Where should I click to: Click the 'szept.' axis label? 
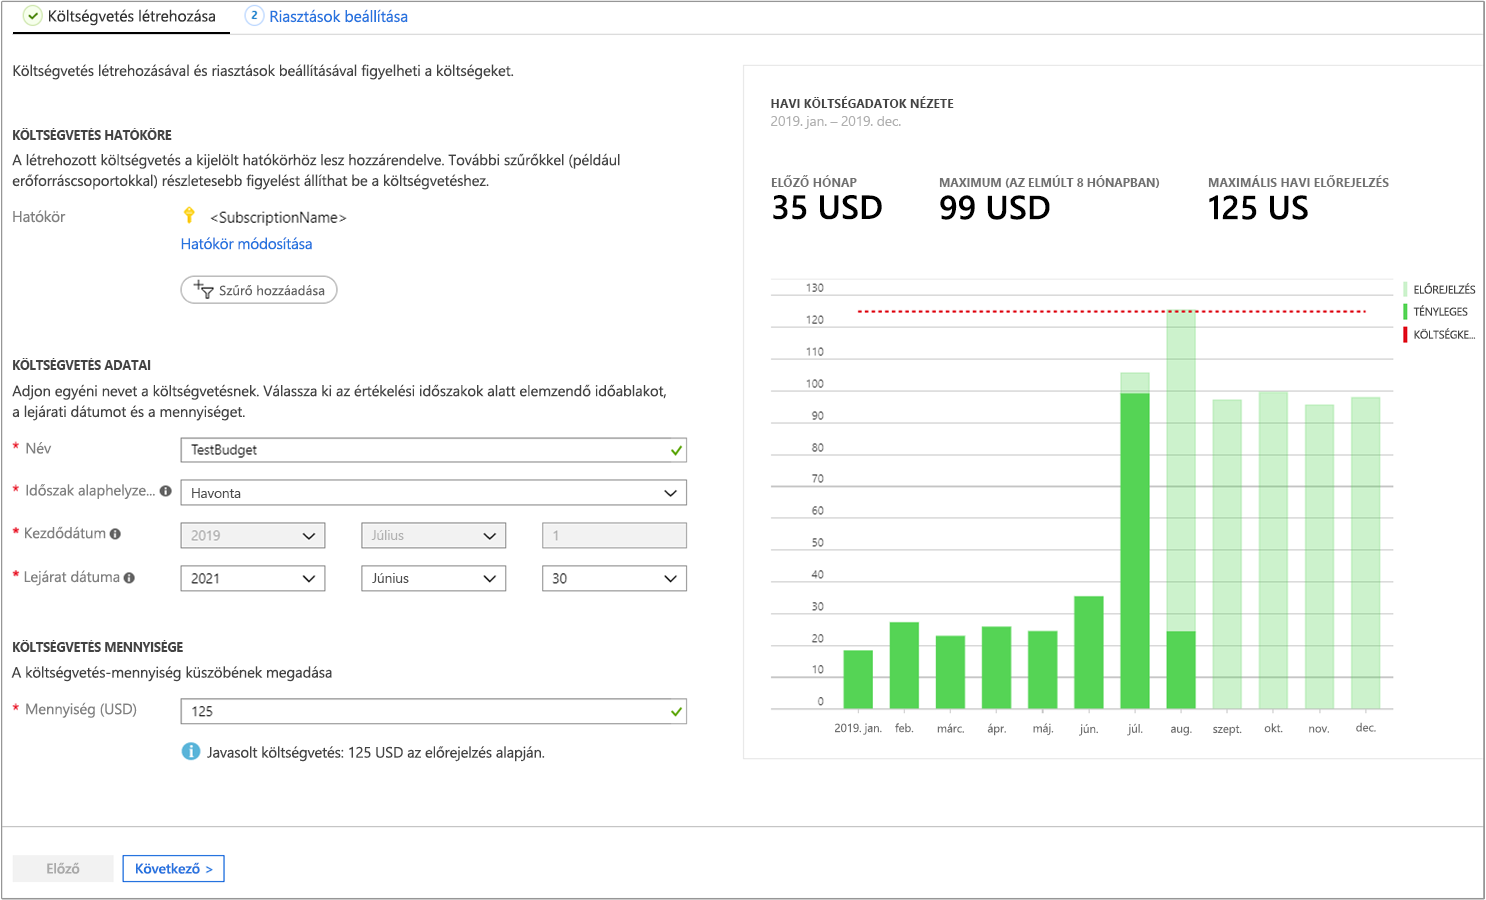coord(1227,729)
